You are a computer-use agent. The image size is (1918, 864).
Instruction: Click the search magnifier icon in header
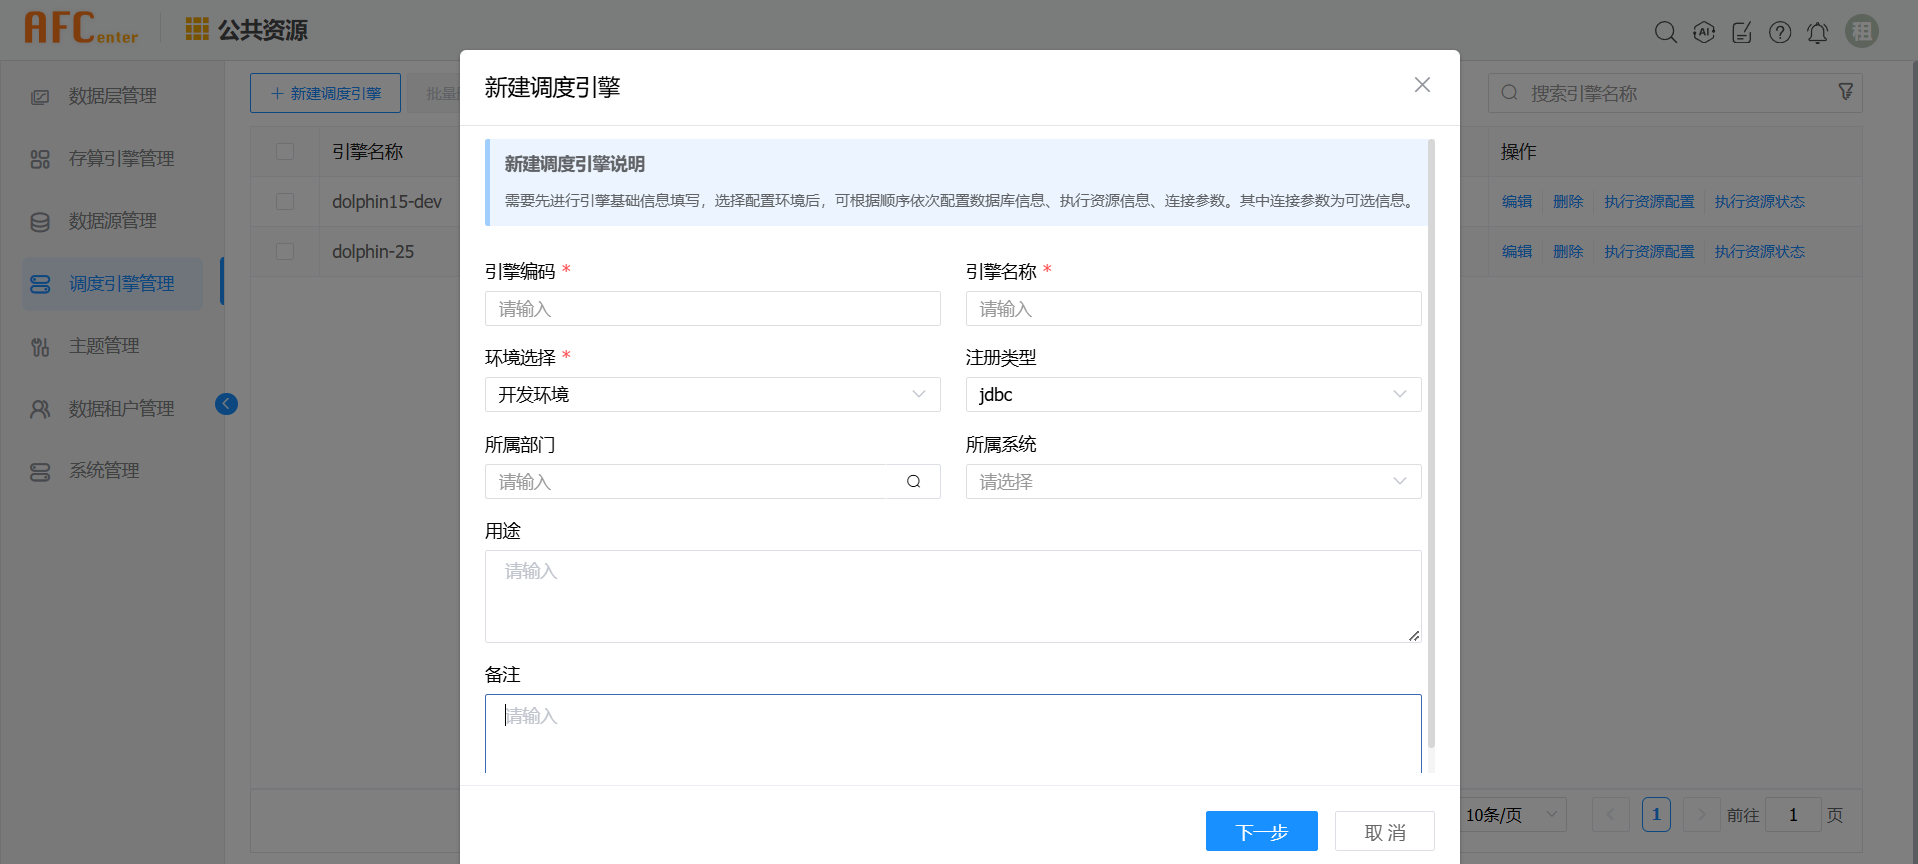(1665, 32)
